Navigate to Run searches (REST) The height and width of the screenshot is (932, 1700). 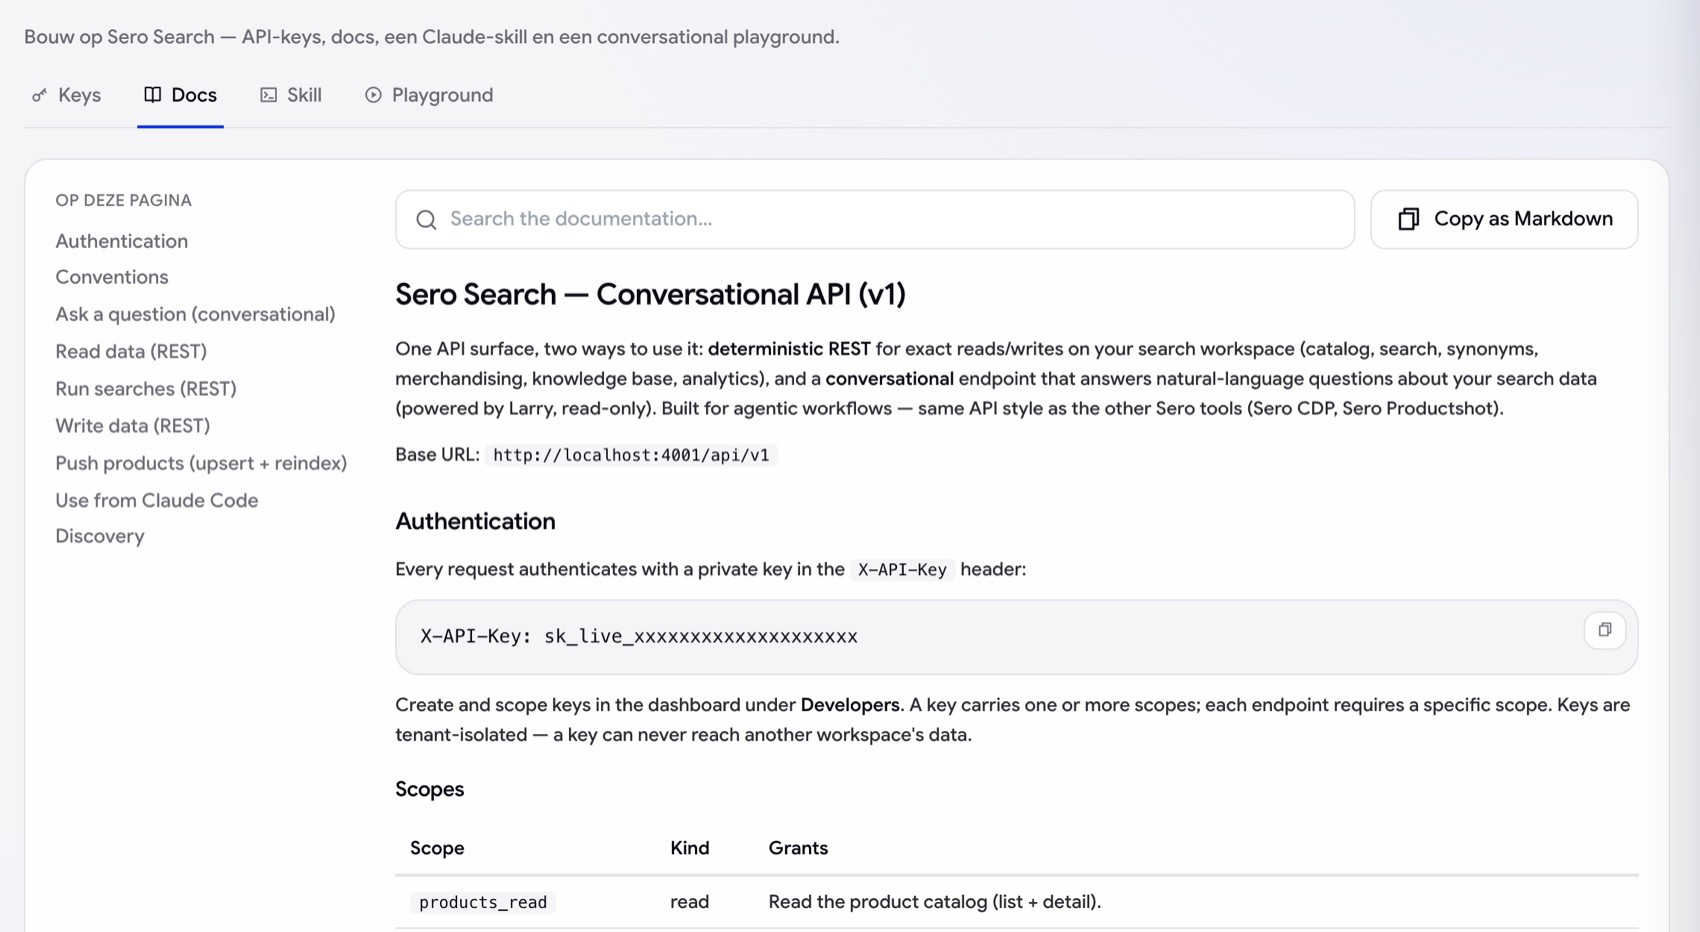point(146,388)
